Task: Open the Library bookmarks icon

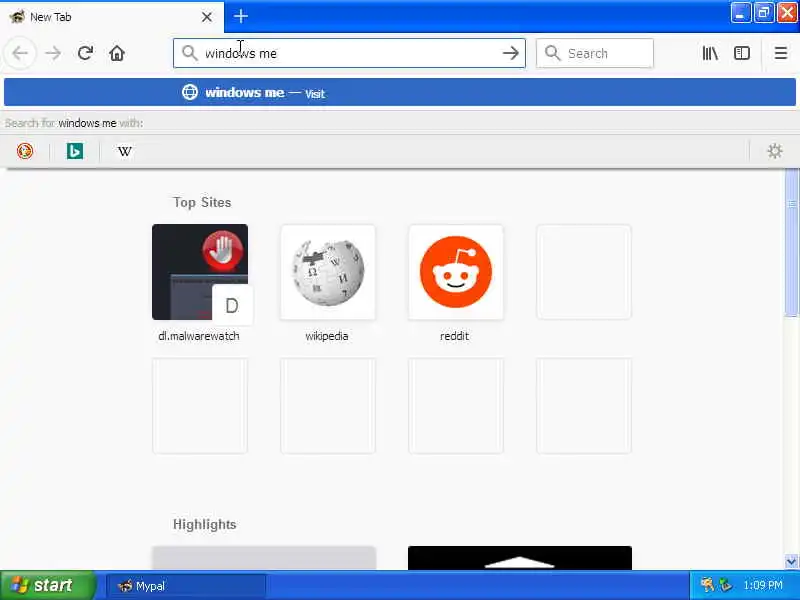Action: click(x=710, y=53)
